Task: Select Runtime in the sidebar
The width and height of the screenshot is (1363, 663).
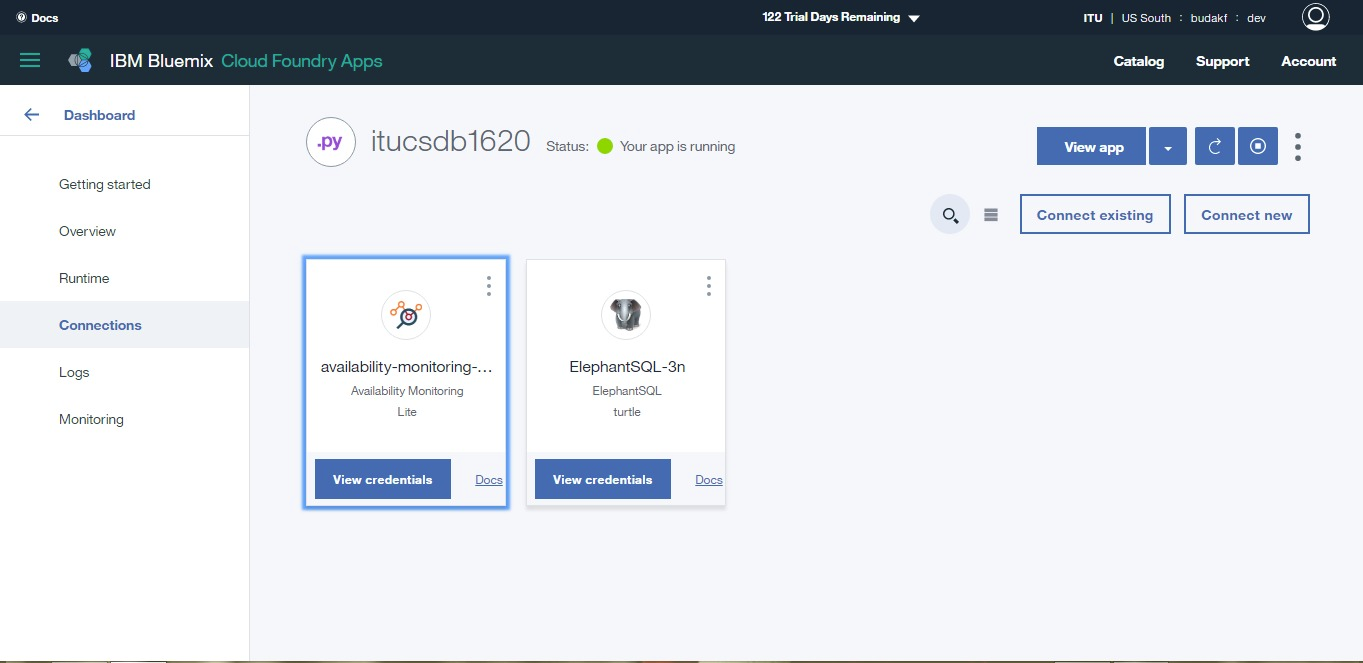Action: (84, 278)
